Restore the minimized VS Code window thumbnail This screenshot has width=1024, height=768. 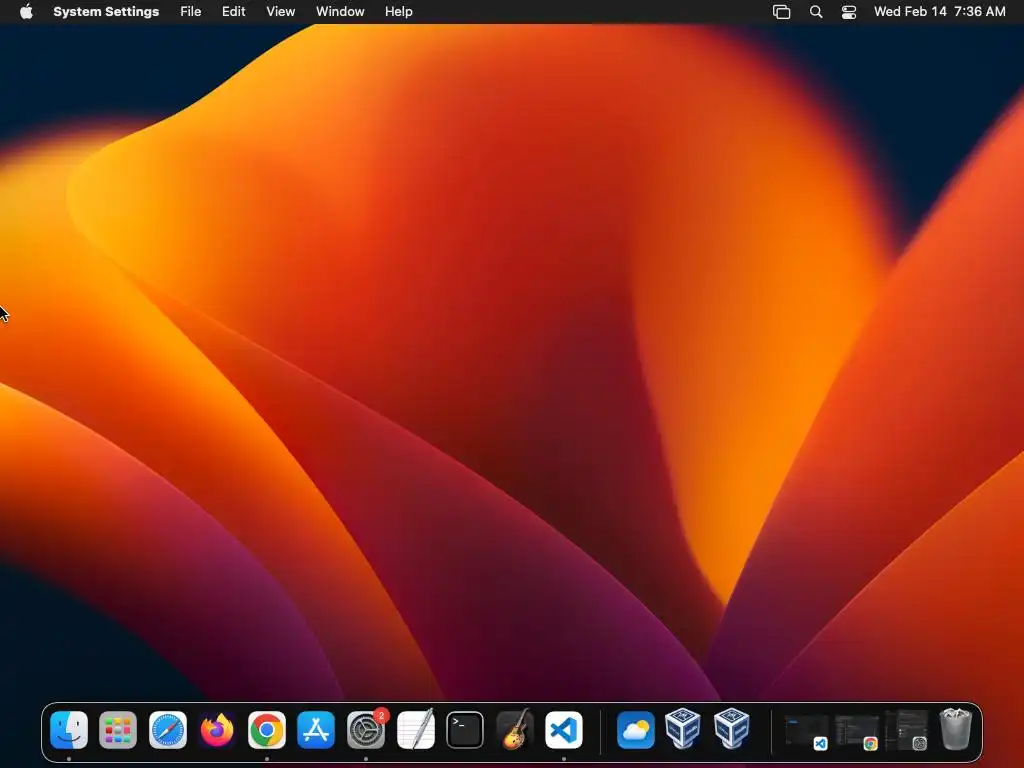pos(807,730)
